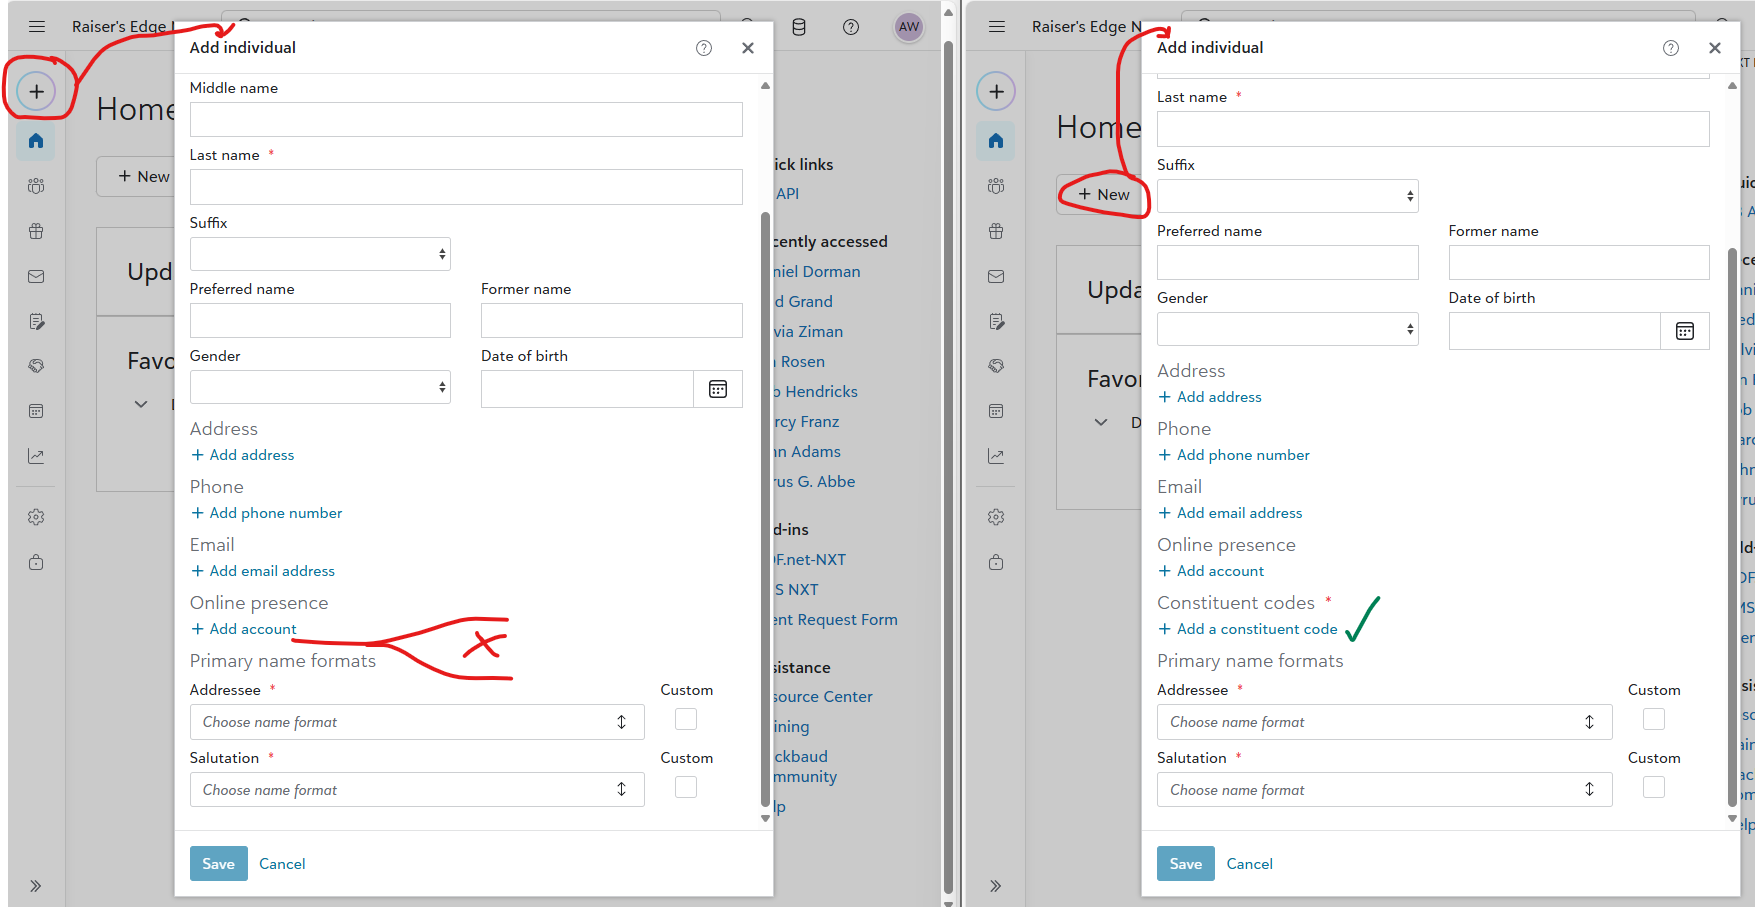Open the lock icon in left window sidebar
The width and height of the screenshot is (1755, 907).
36,562
